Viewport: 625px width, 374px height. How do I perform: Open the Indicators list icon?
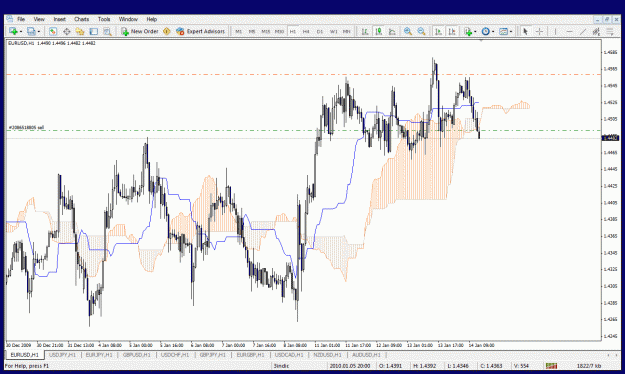point(468,31)
